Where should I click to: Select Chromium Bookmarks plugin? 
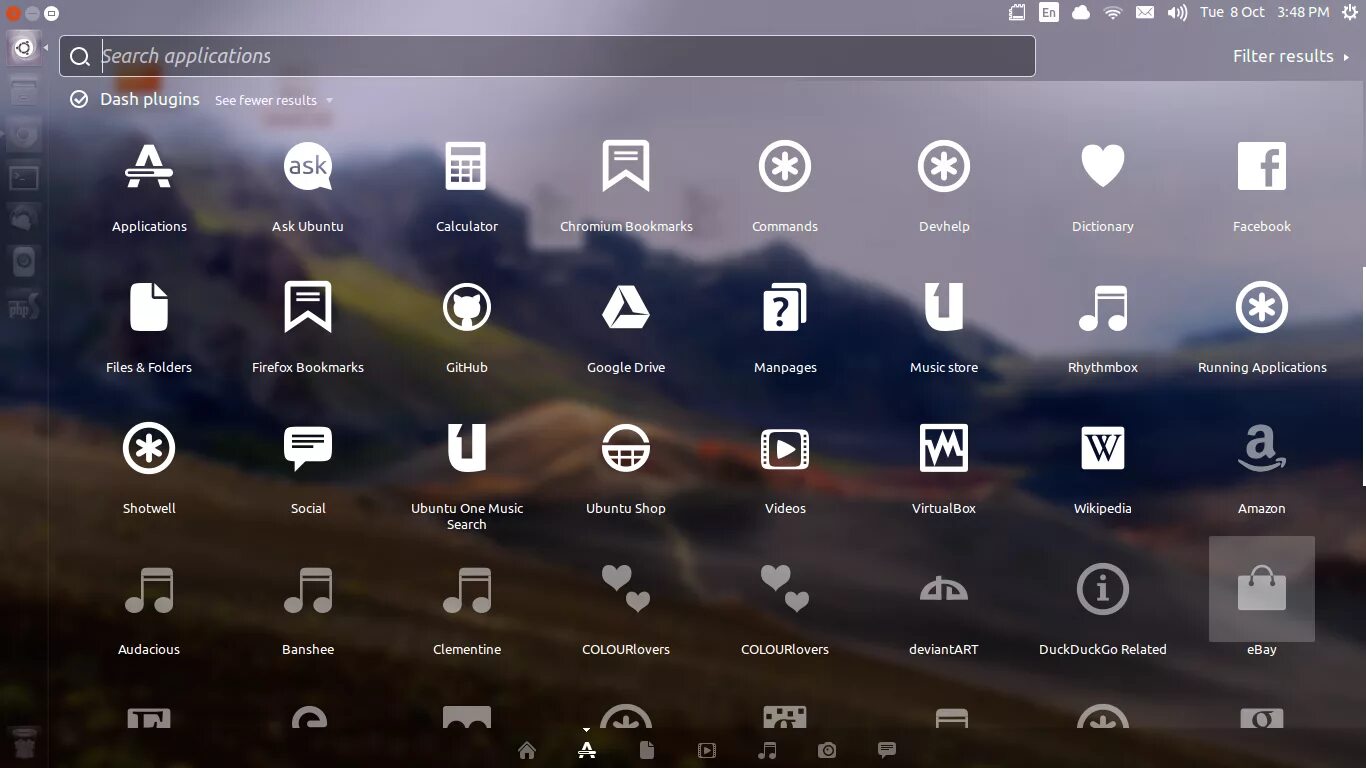626,166
